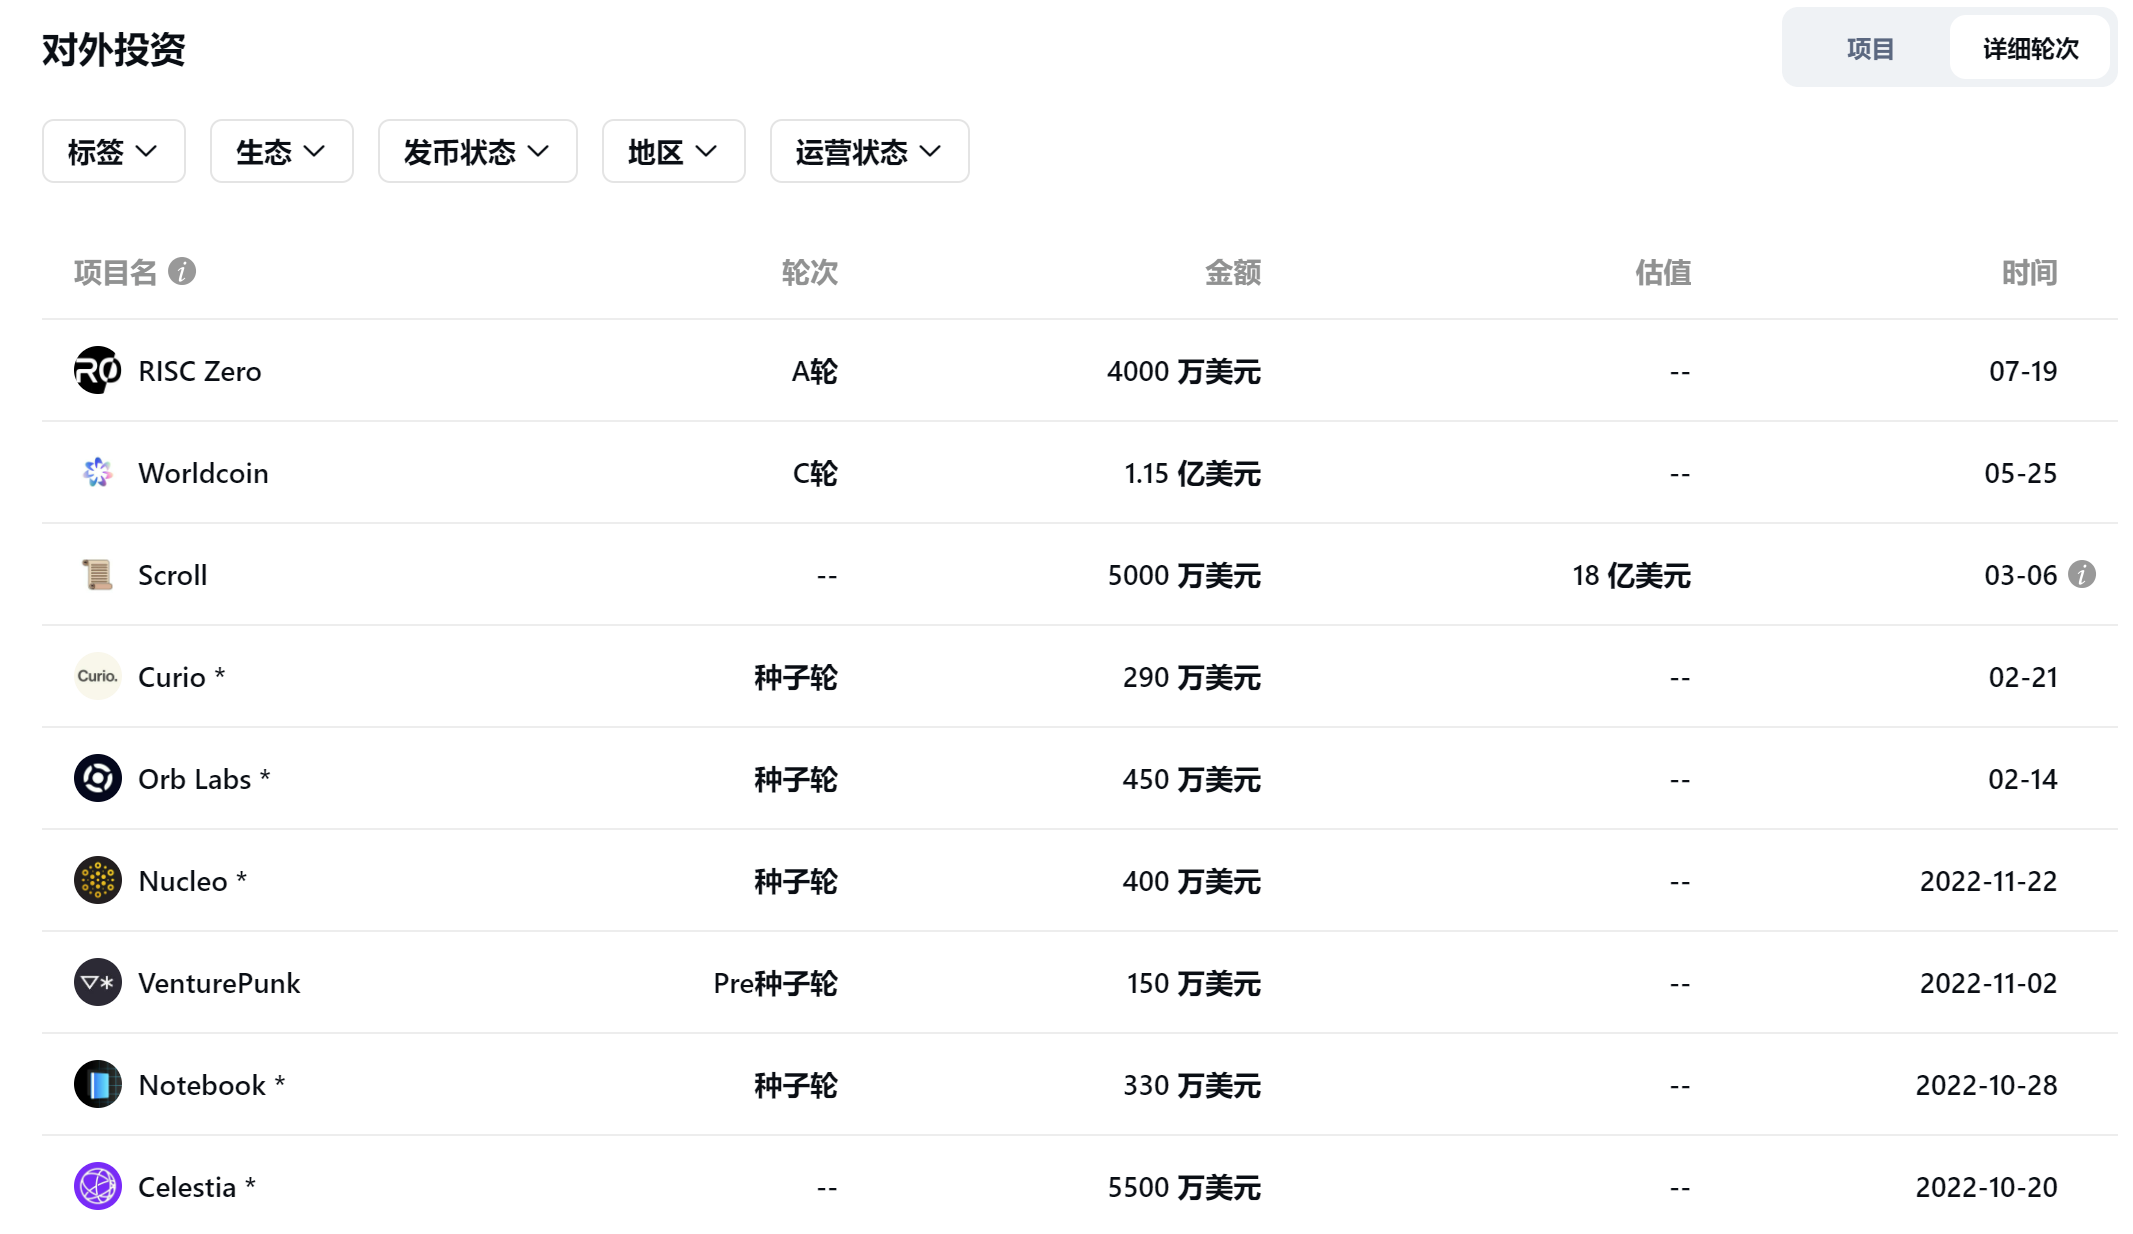Click 种子轮 in the Notebook row
This screenshot has height=1234, width=2133.
796,1086
